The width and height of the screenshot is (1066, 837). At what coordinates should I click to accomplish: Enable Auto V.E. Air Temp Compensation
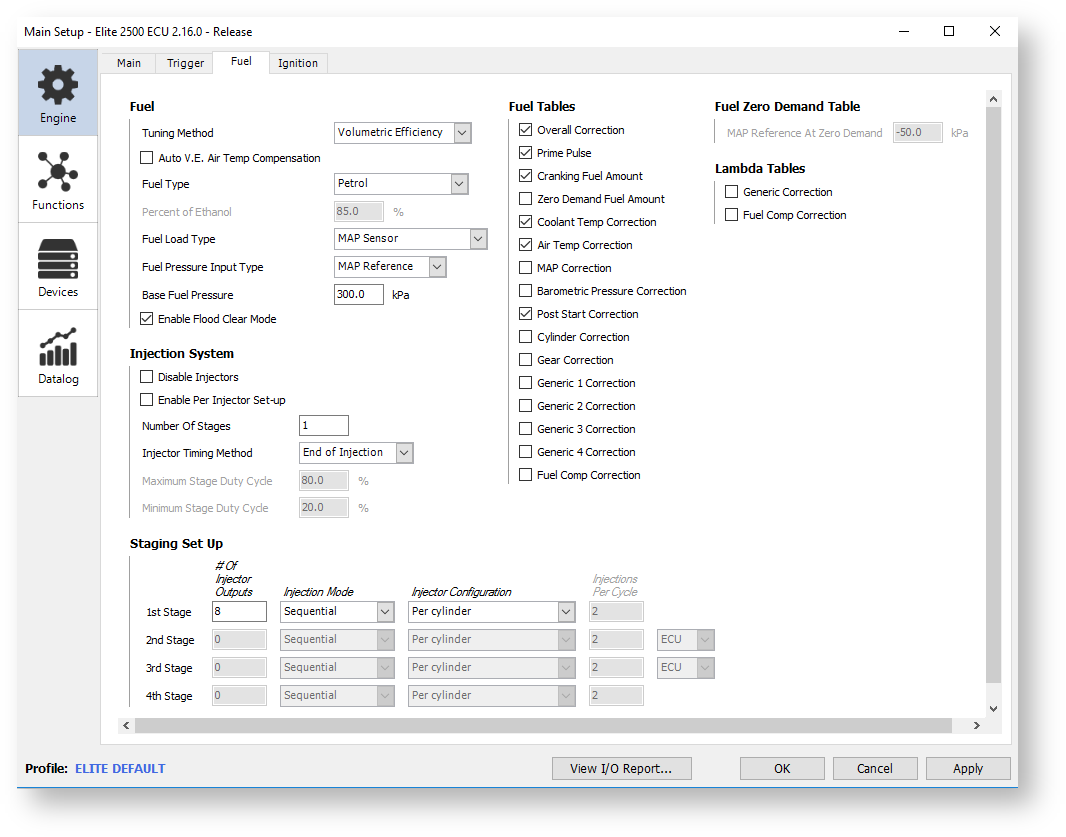[146, 158]
